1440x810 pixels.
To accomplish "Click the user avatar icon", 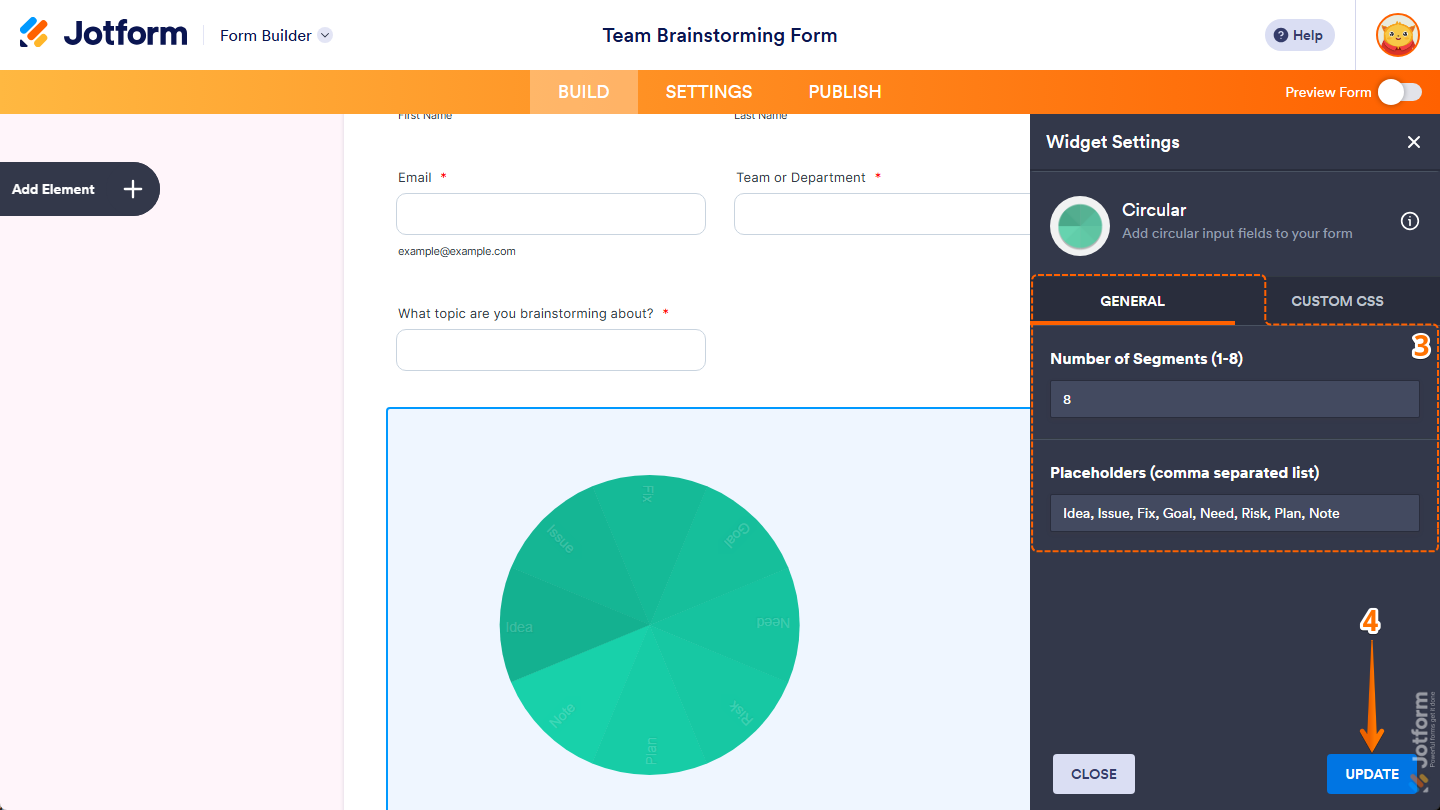I will 1397,35.
